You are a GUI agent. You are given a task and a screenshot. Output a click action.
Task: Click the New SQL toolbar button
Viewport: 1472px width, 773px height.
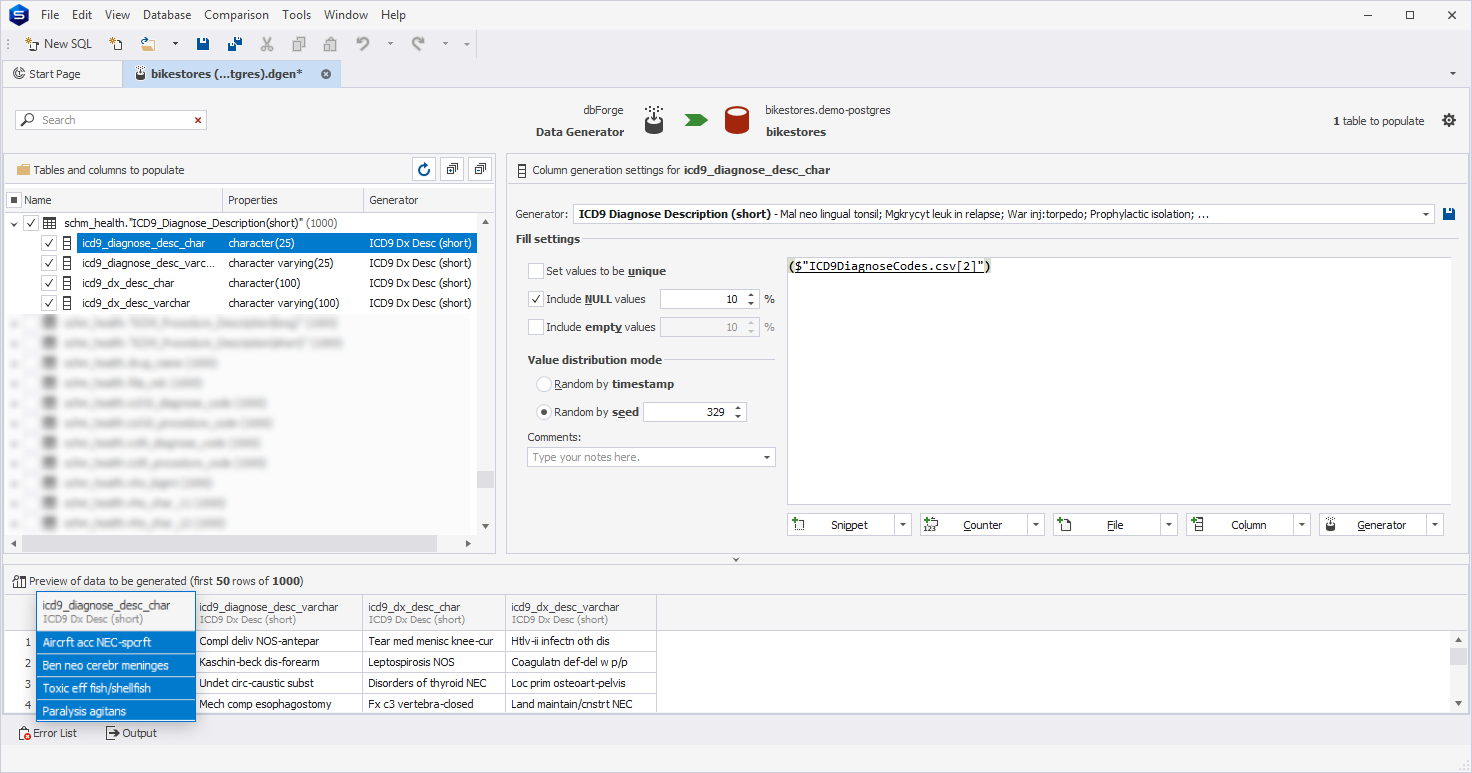[x=58, y=44]
